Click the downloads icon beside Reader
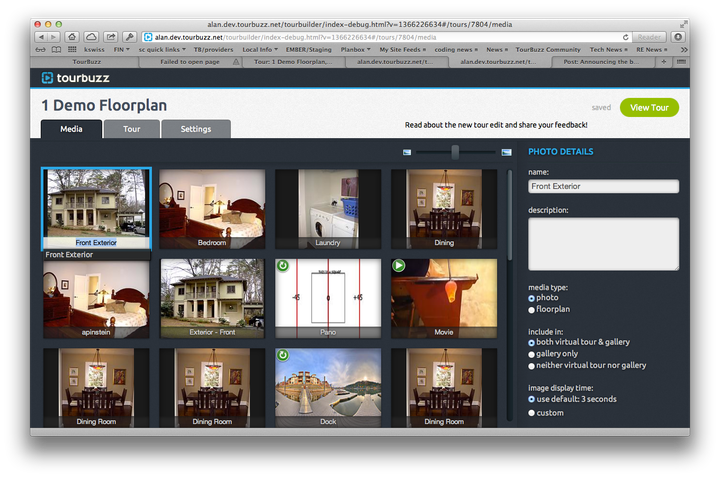The image size is (720, 478). pyautogui.click(x=678, y=37)
